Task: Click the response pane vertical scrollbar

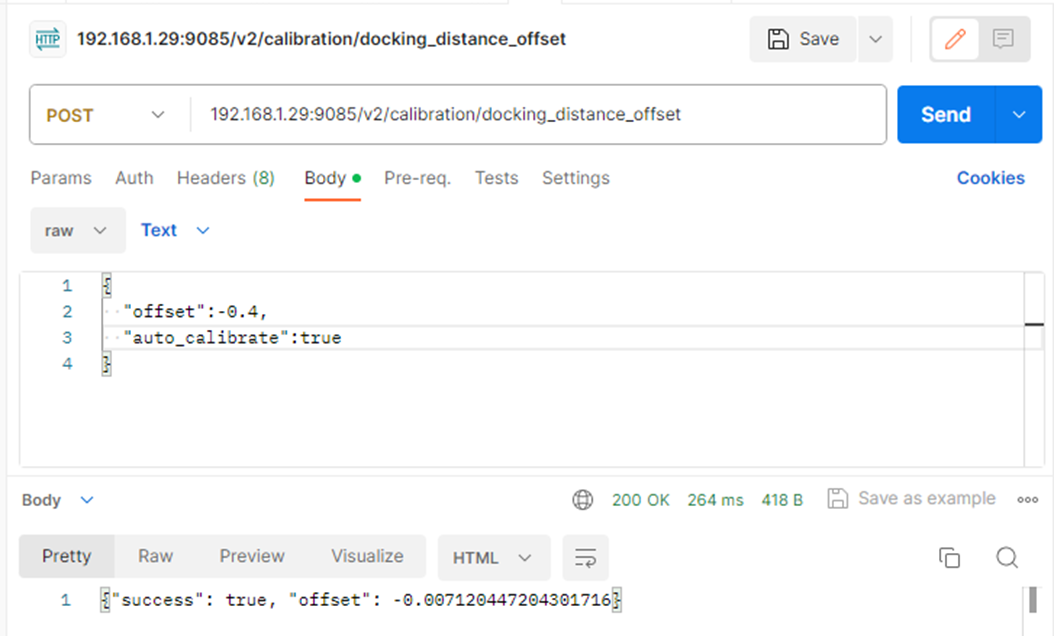Action: (x=1031, y=600)
